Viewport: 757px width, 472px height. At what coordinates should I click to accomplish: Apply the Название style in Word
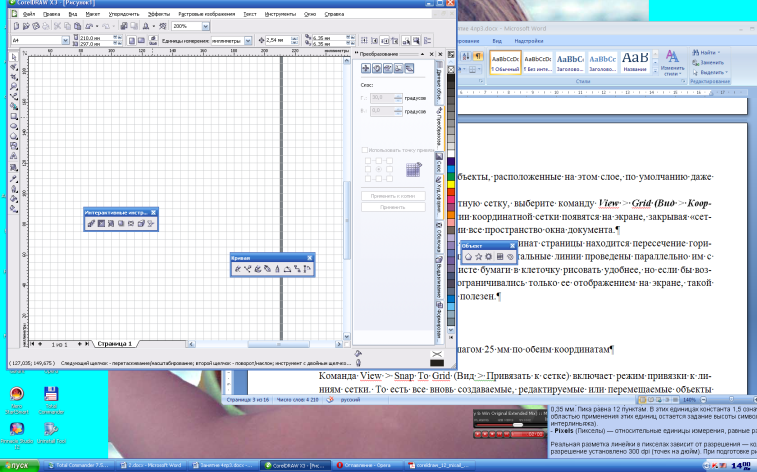point(635,62)
